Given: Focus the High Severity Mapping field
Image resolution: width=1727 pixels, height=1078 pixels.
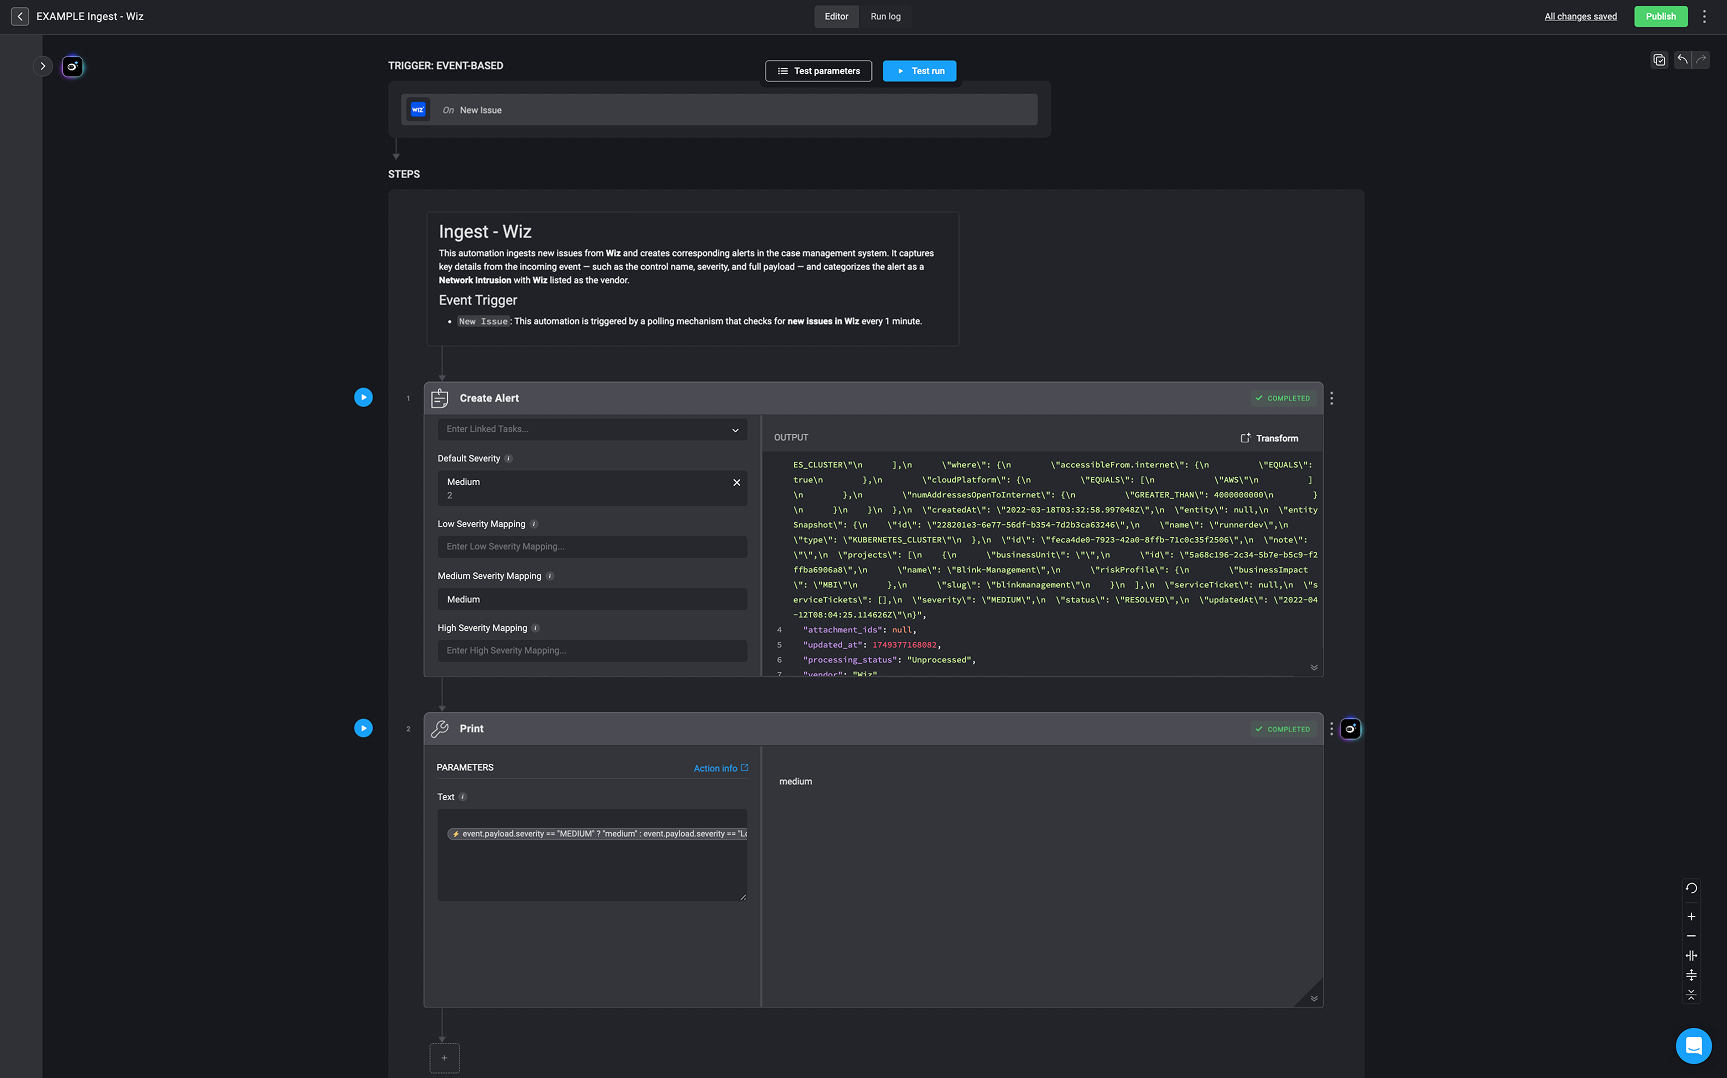Looking at the screenshot, I should click(x=592, y=651).
